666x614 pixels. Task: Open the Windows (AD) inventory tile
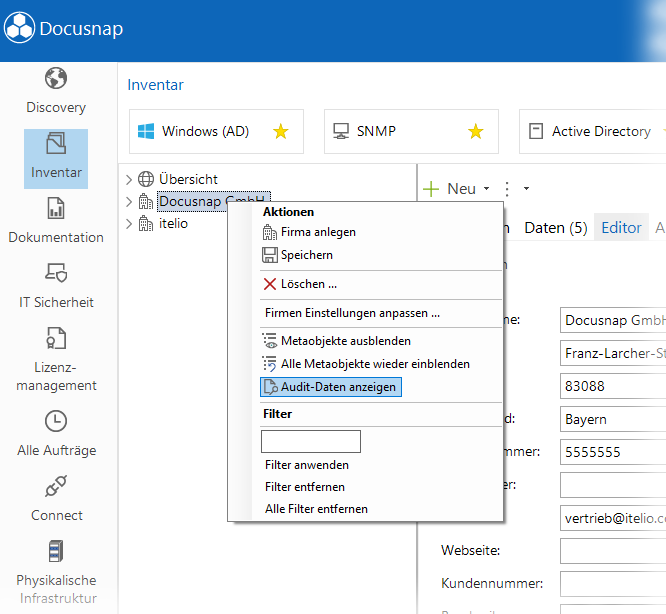point(216,131)
